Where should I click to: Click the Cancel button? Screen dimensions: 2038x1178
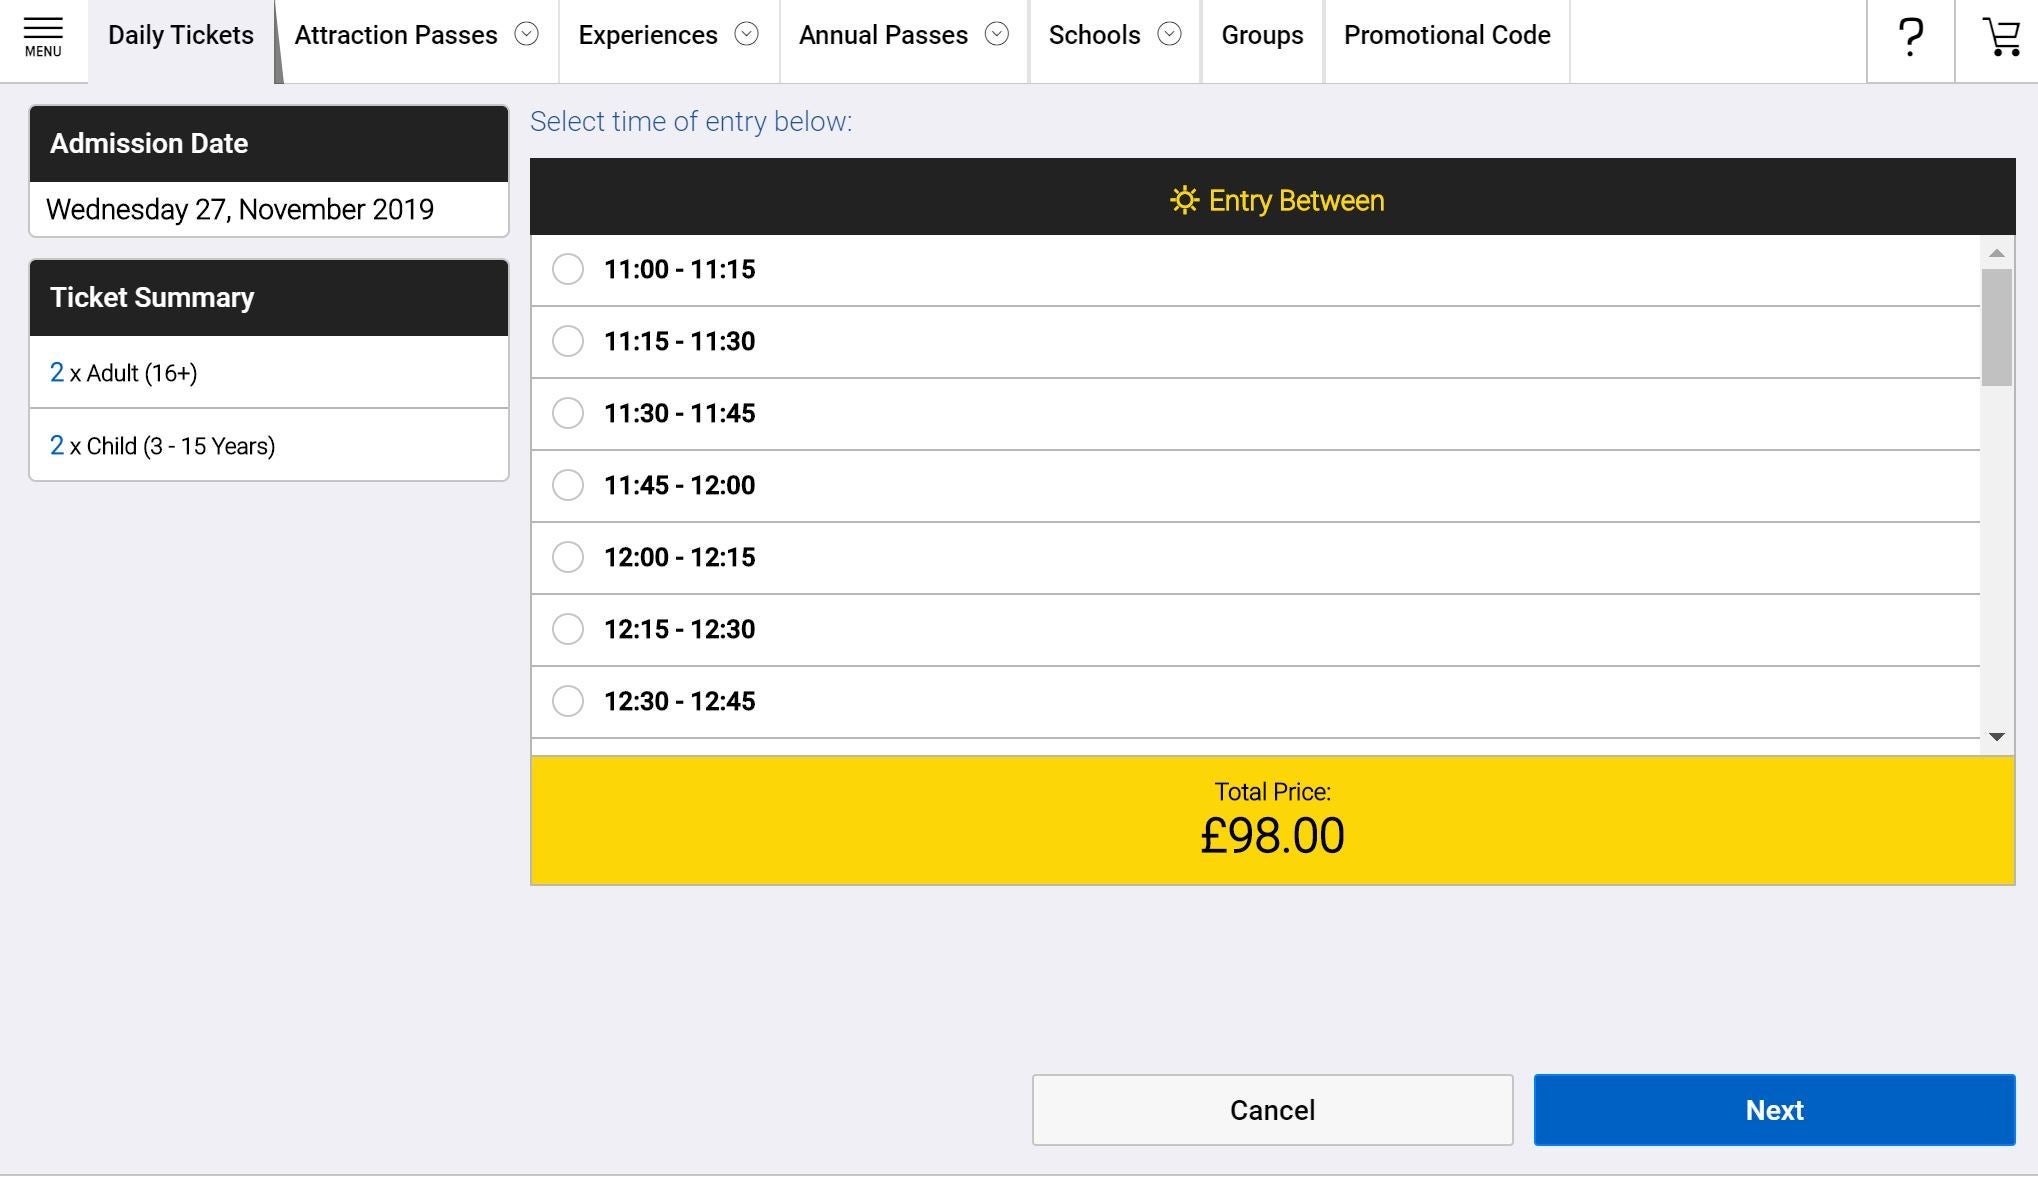(1272, 1110)
